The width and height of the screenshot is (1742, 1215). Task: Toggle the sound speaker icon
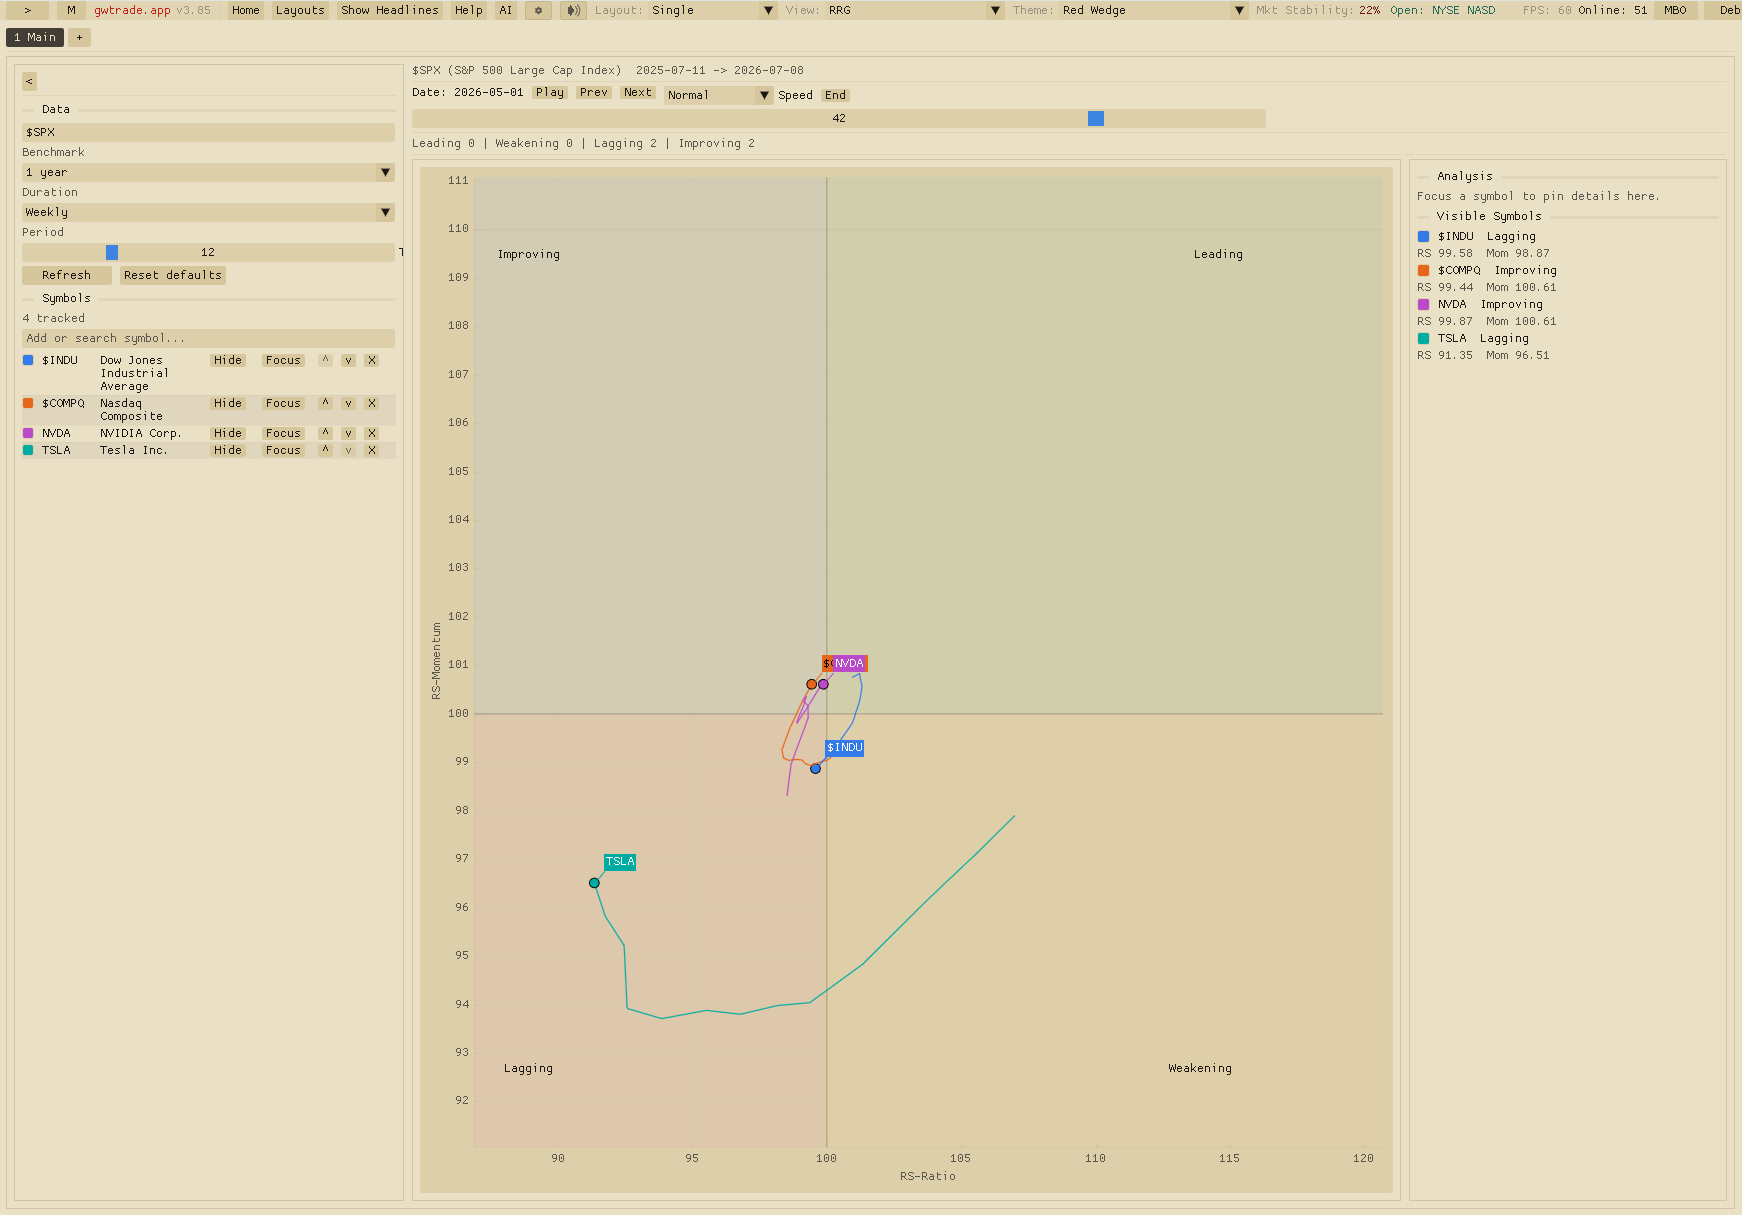click(573, 10)
